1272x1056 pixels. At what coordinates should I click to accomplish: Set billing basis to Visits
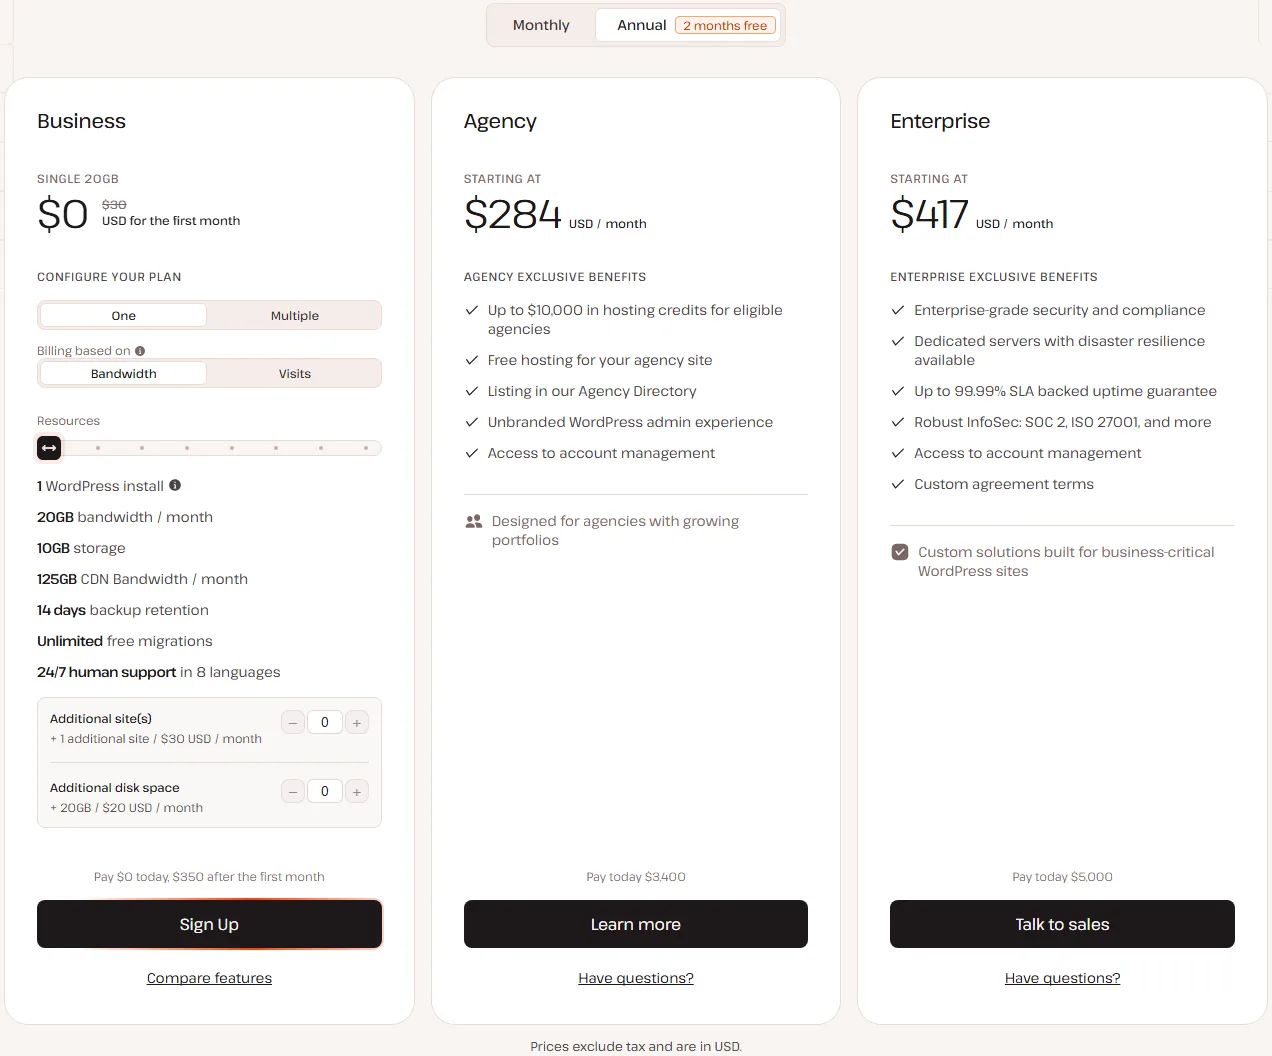[x=295, y=374]
